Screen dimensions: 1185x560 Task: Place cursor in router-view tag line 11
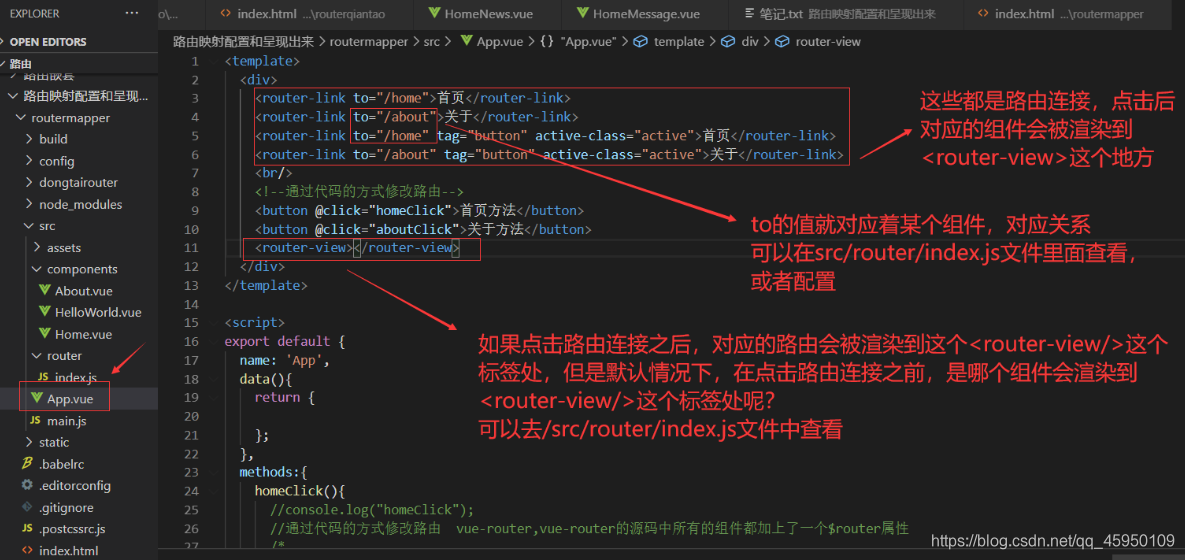tap(357, 248)
